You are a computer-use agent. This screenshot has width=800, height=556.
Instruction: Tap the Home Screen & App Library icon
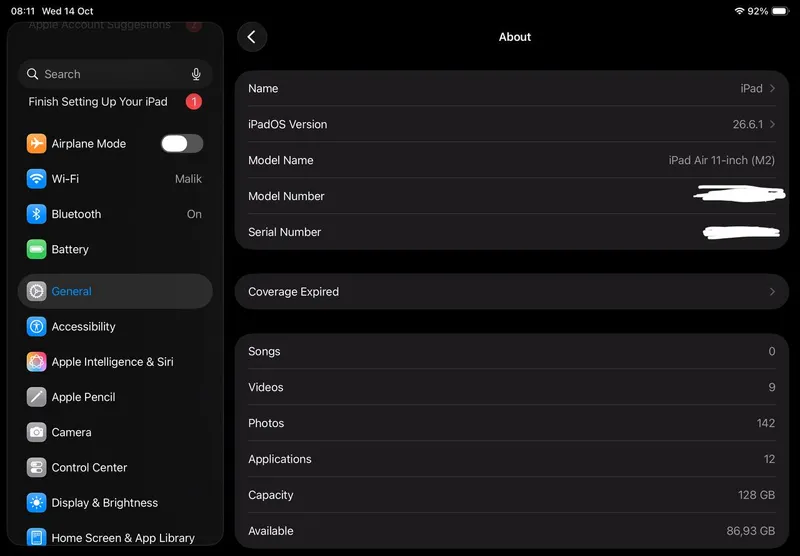tap(36, 537)
